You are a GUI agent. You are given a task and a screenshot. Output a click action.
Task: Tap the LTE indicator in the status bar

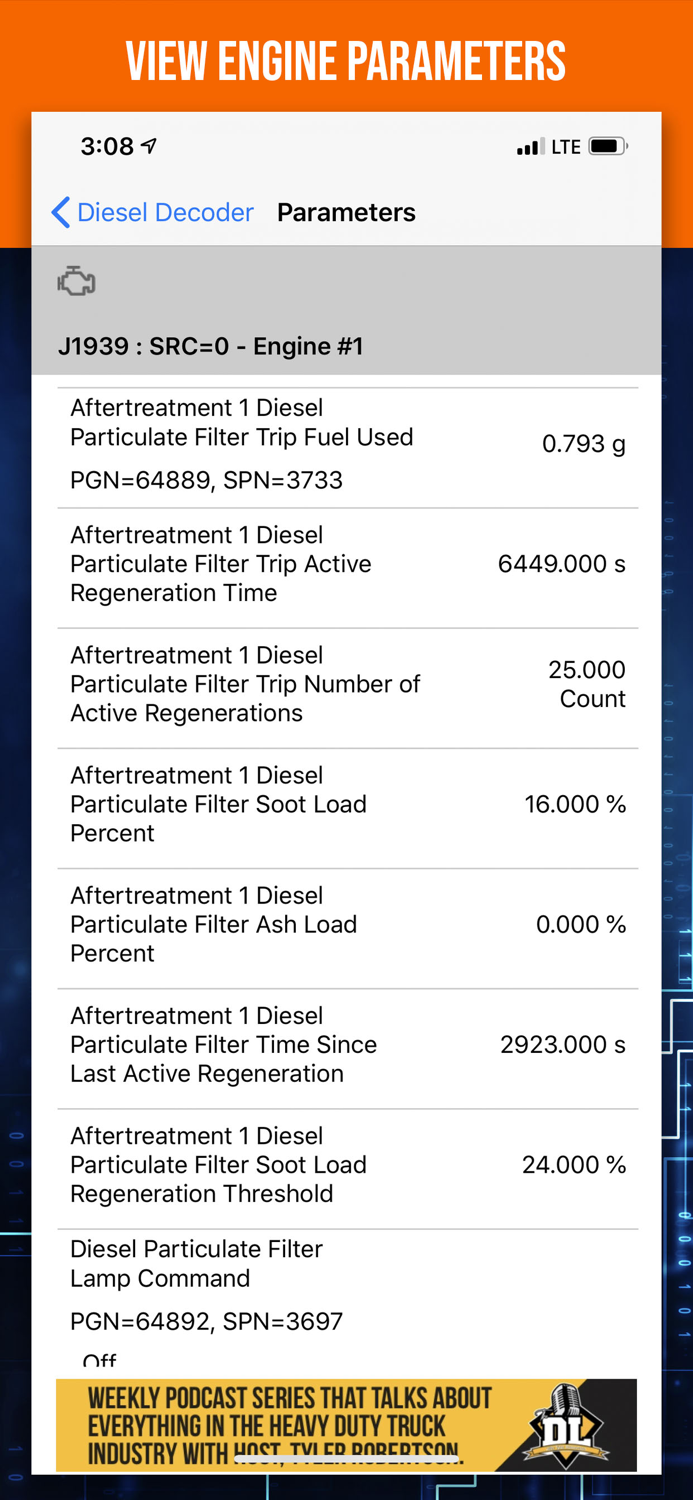(566, 145)
